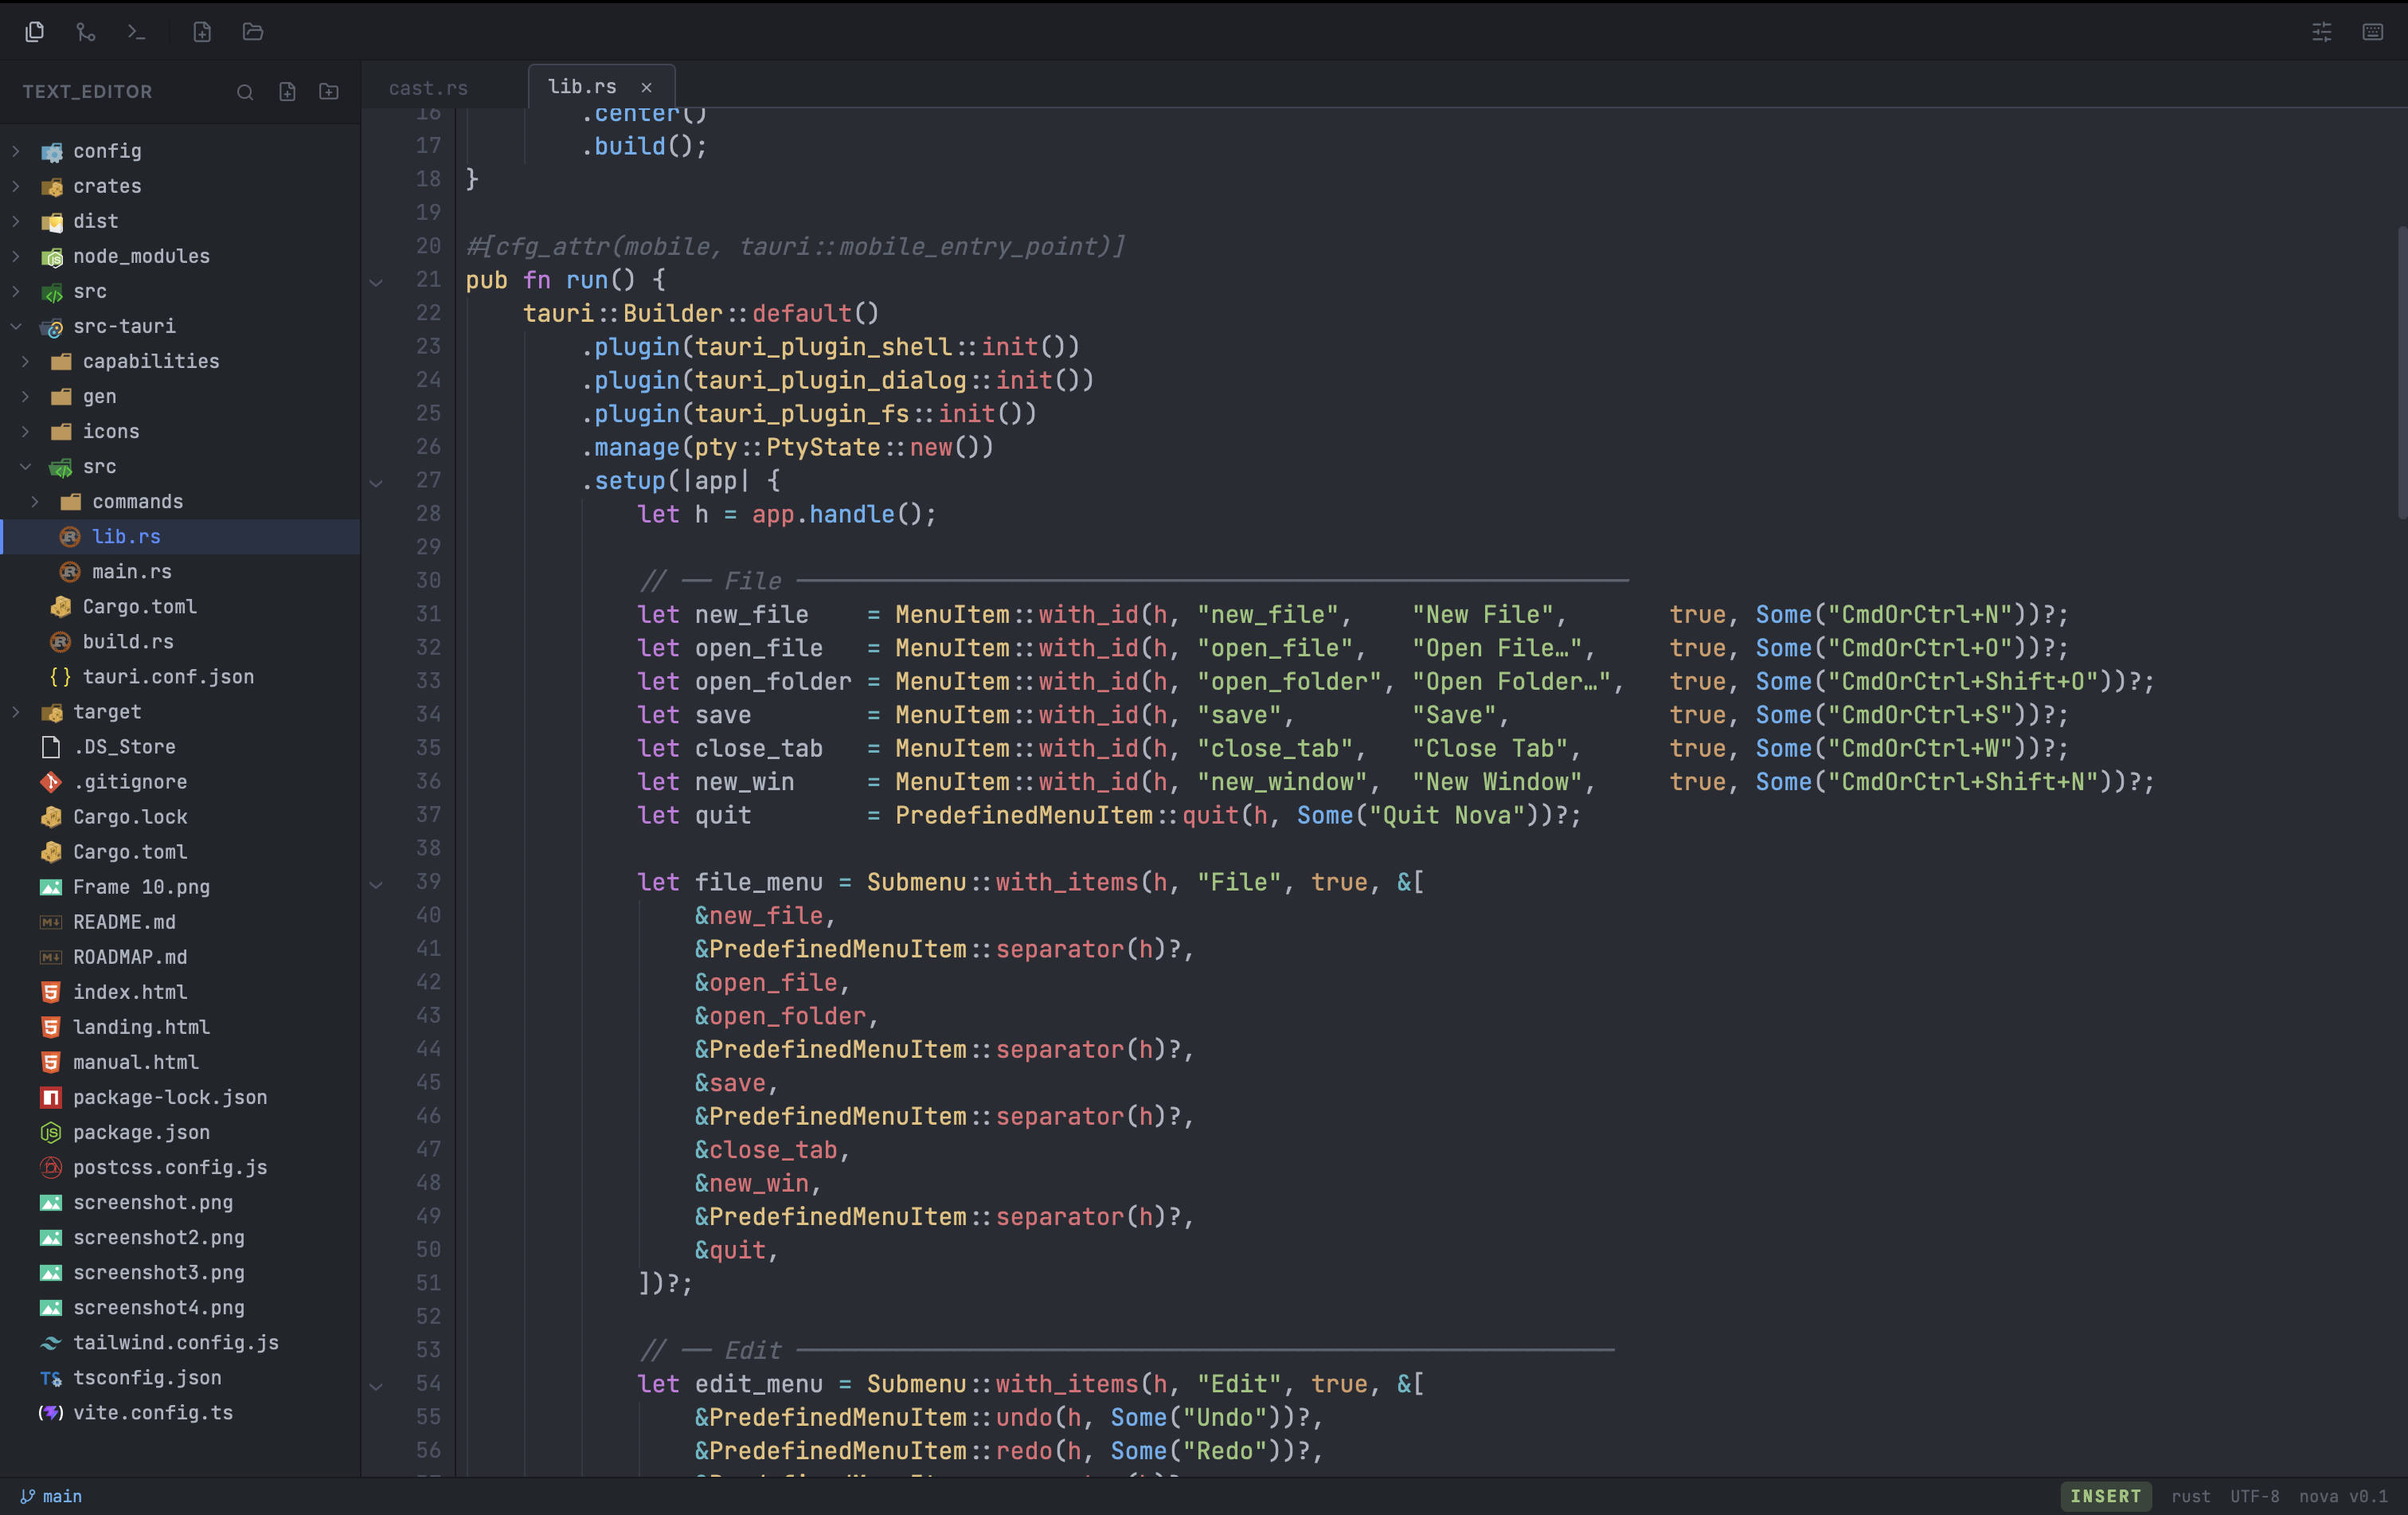The width and height of the screenshot is (2408, 1515).
Task: Click the open folder icon in top toolbar
Action: pos(253,32)
